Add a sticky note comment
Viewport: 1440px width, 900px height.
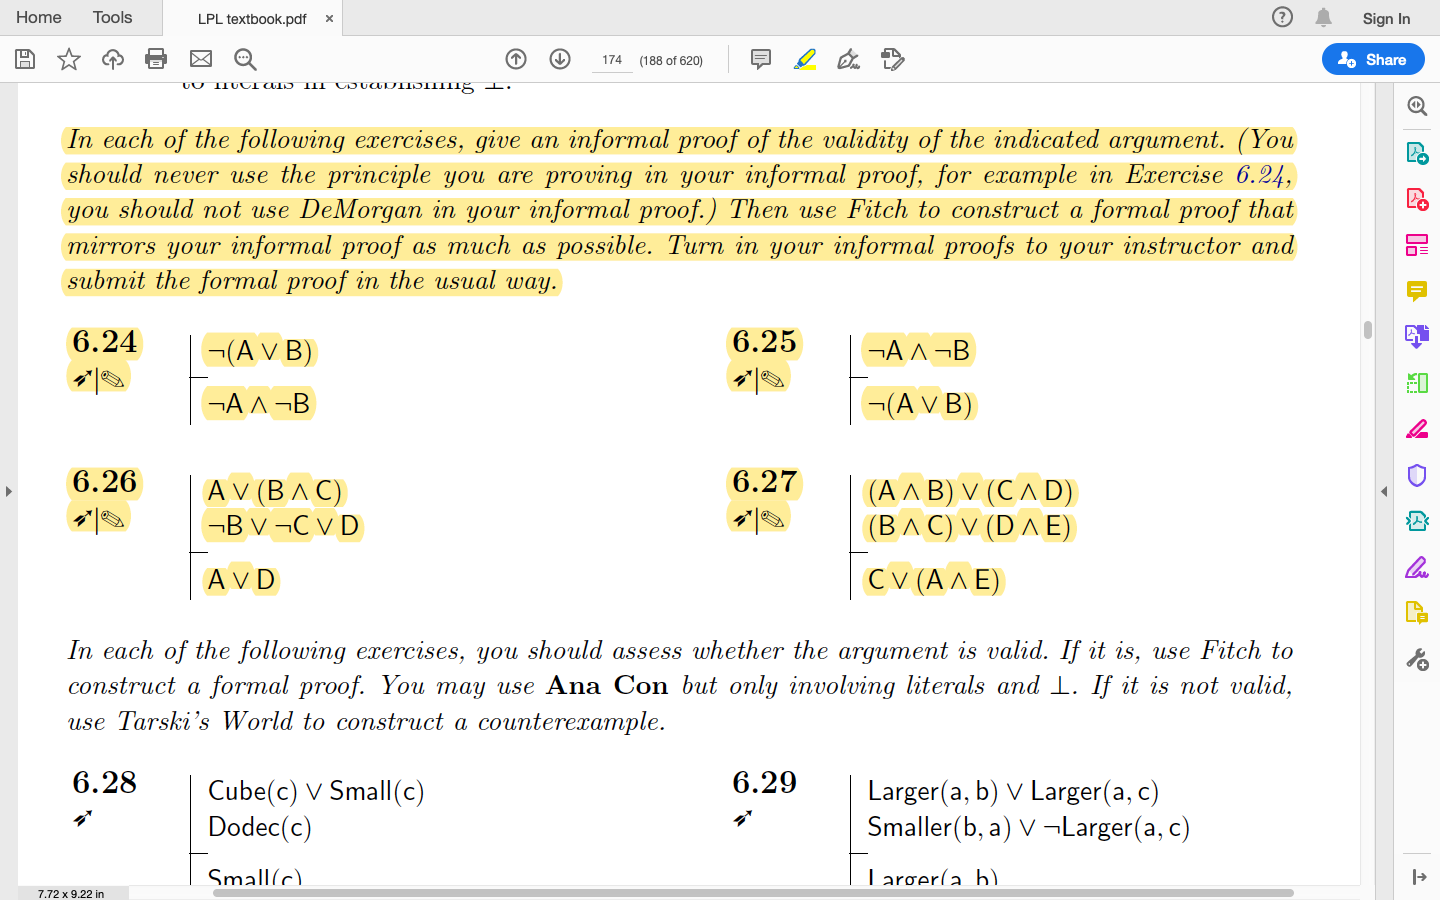pyautogui.click(x=761, y=59)
